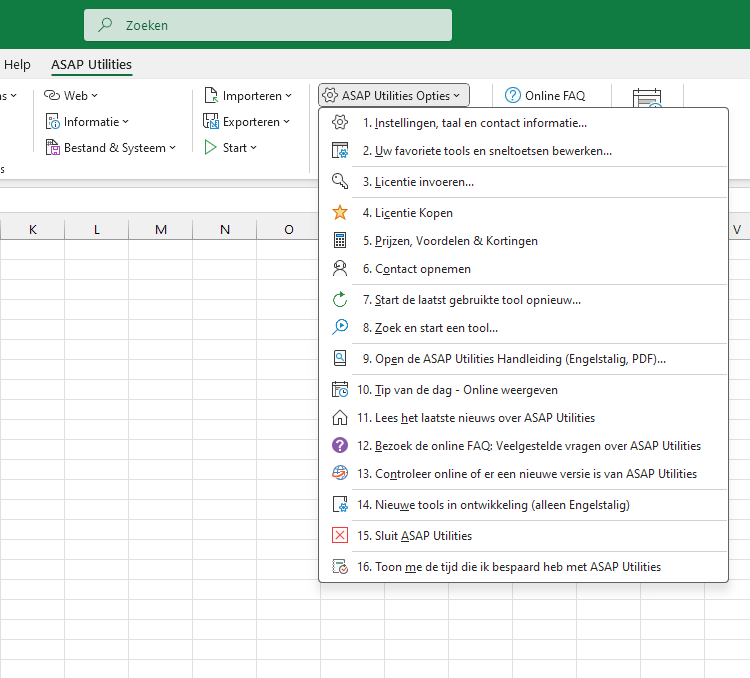Click the house icon for laatste nieuws
The height and width of the screenshot is (678, 750).
coord(340,417)
